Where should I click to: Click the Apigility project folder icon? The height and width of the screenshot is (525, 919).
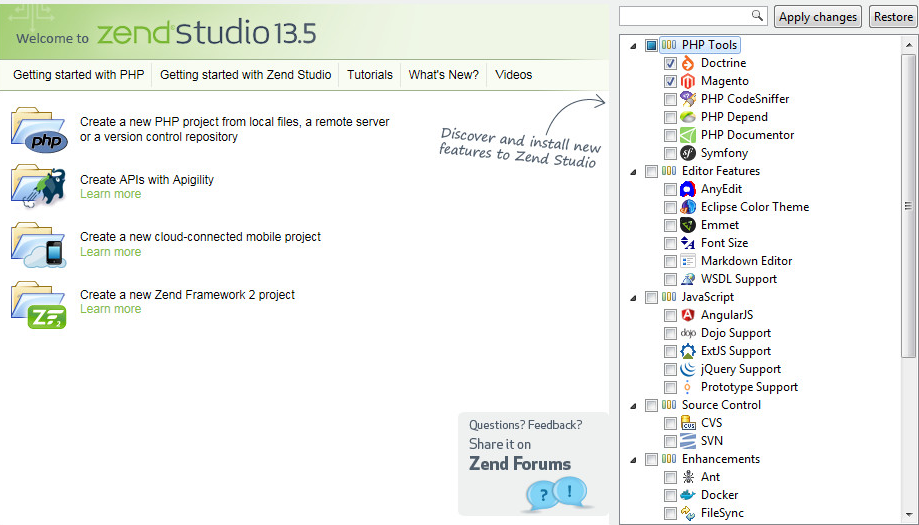coord(39,186)
